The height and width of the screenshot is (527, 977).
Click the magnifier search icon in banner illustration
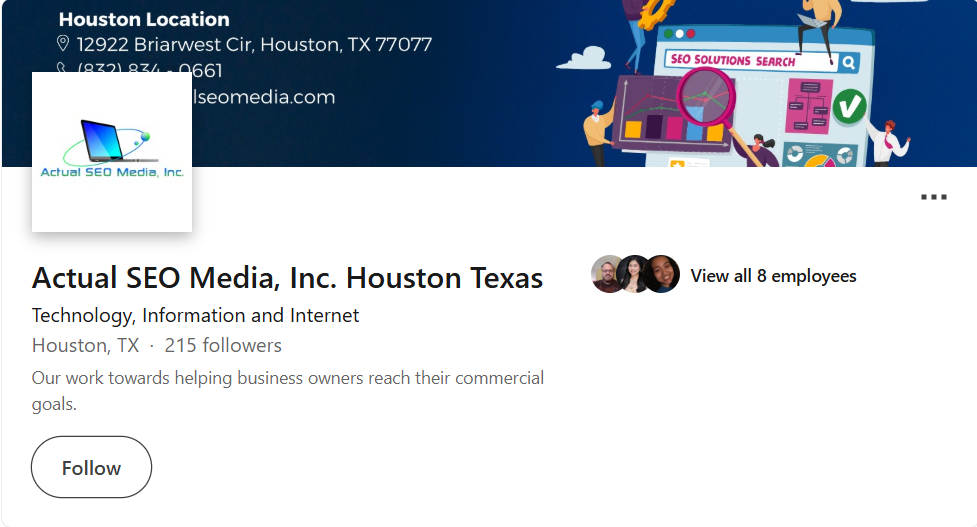[848, 62]
